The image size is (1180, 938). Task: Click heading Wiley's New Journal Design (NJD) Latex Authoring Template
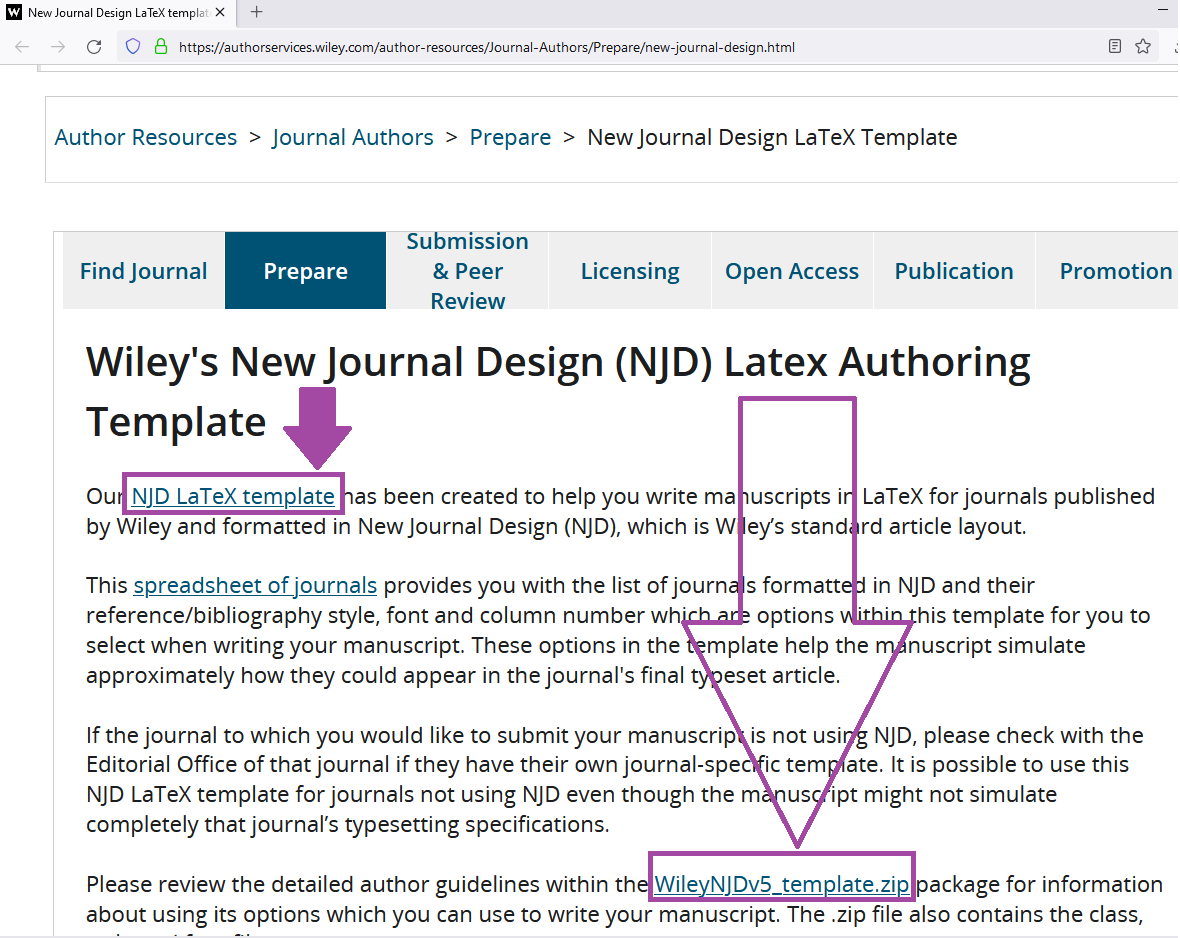tap(558, 391)
